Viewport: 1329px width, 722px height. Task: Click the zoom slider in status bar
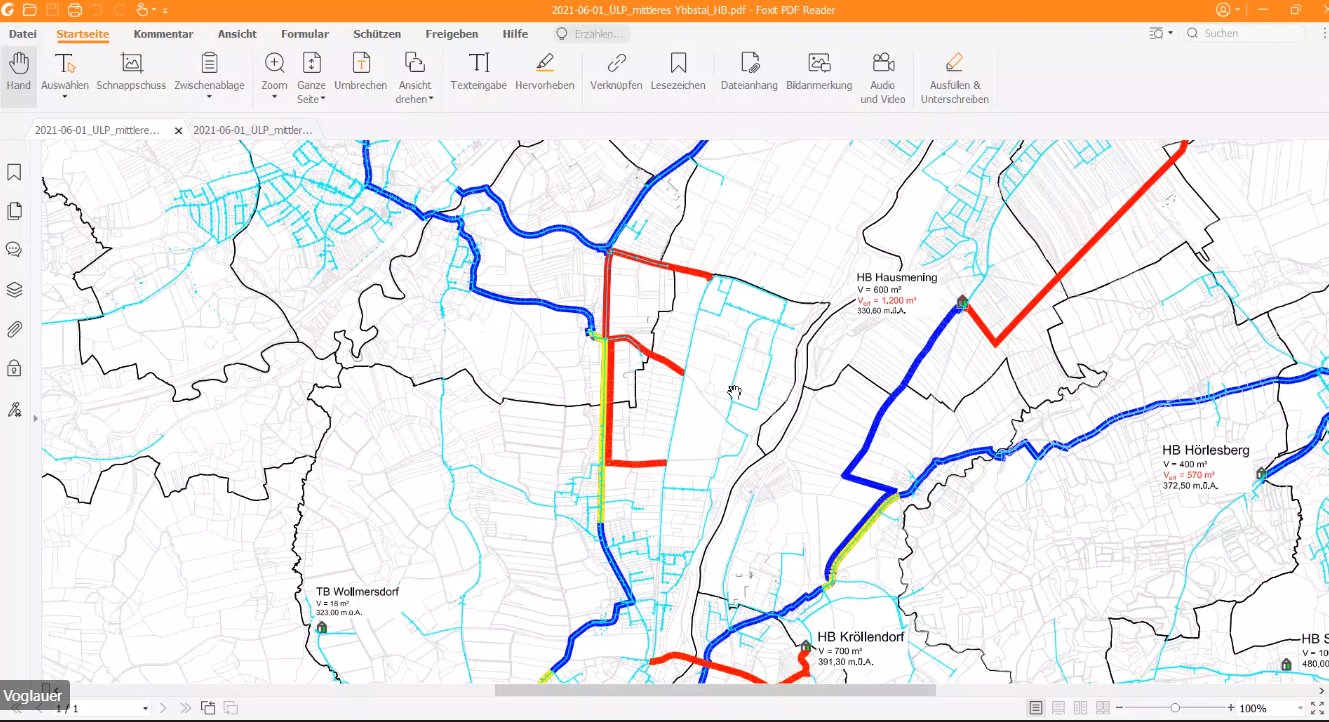click(1175, 708)
